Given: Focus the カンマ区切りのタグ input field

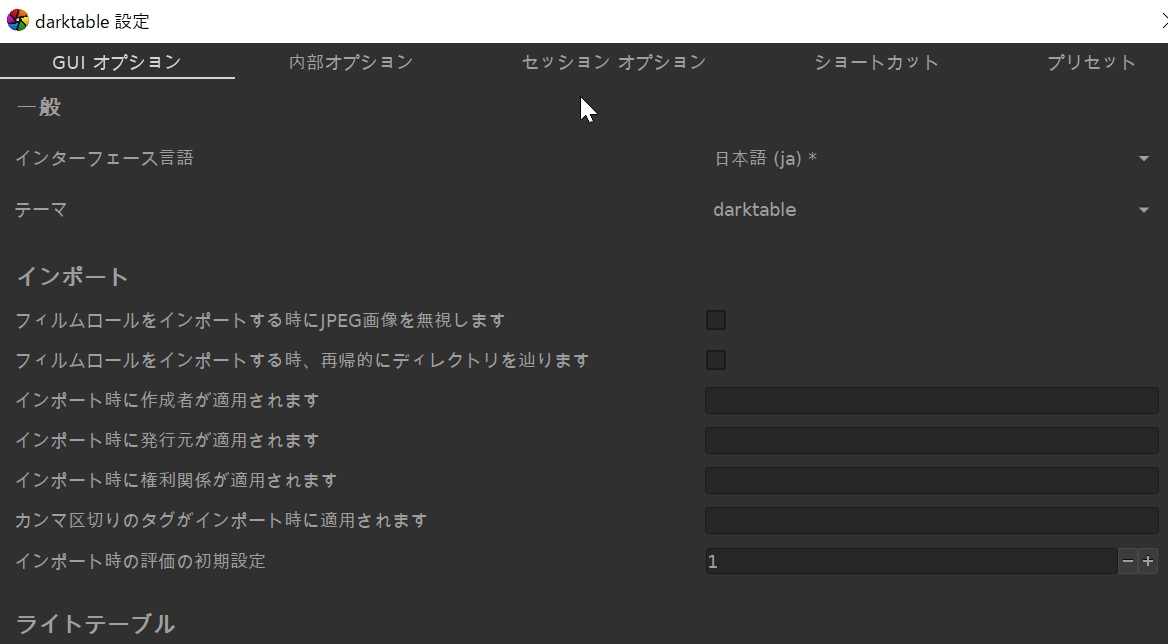Looking at the screenshot, I should 932,520.
